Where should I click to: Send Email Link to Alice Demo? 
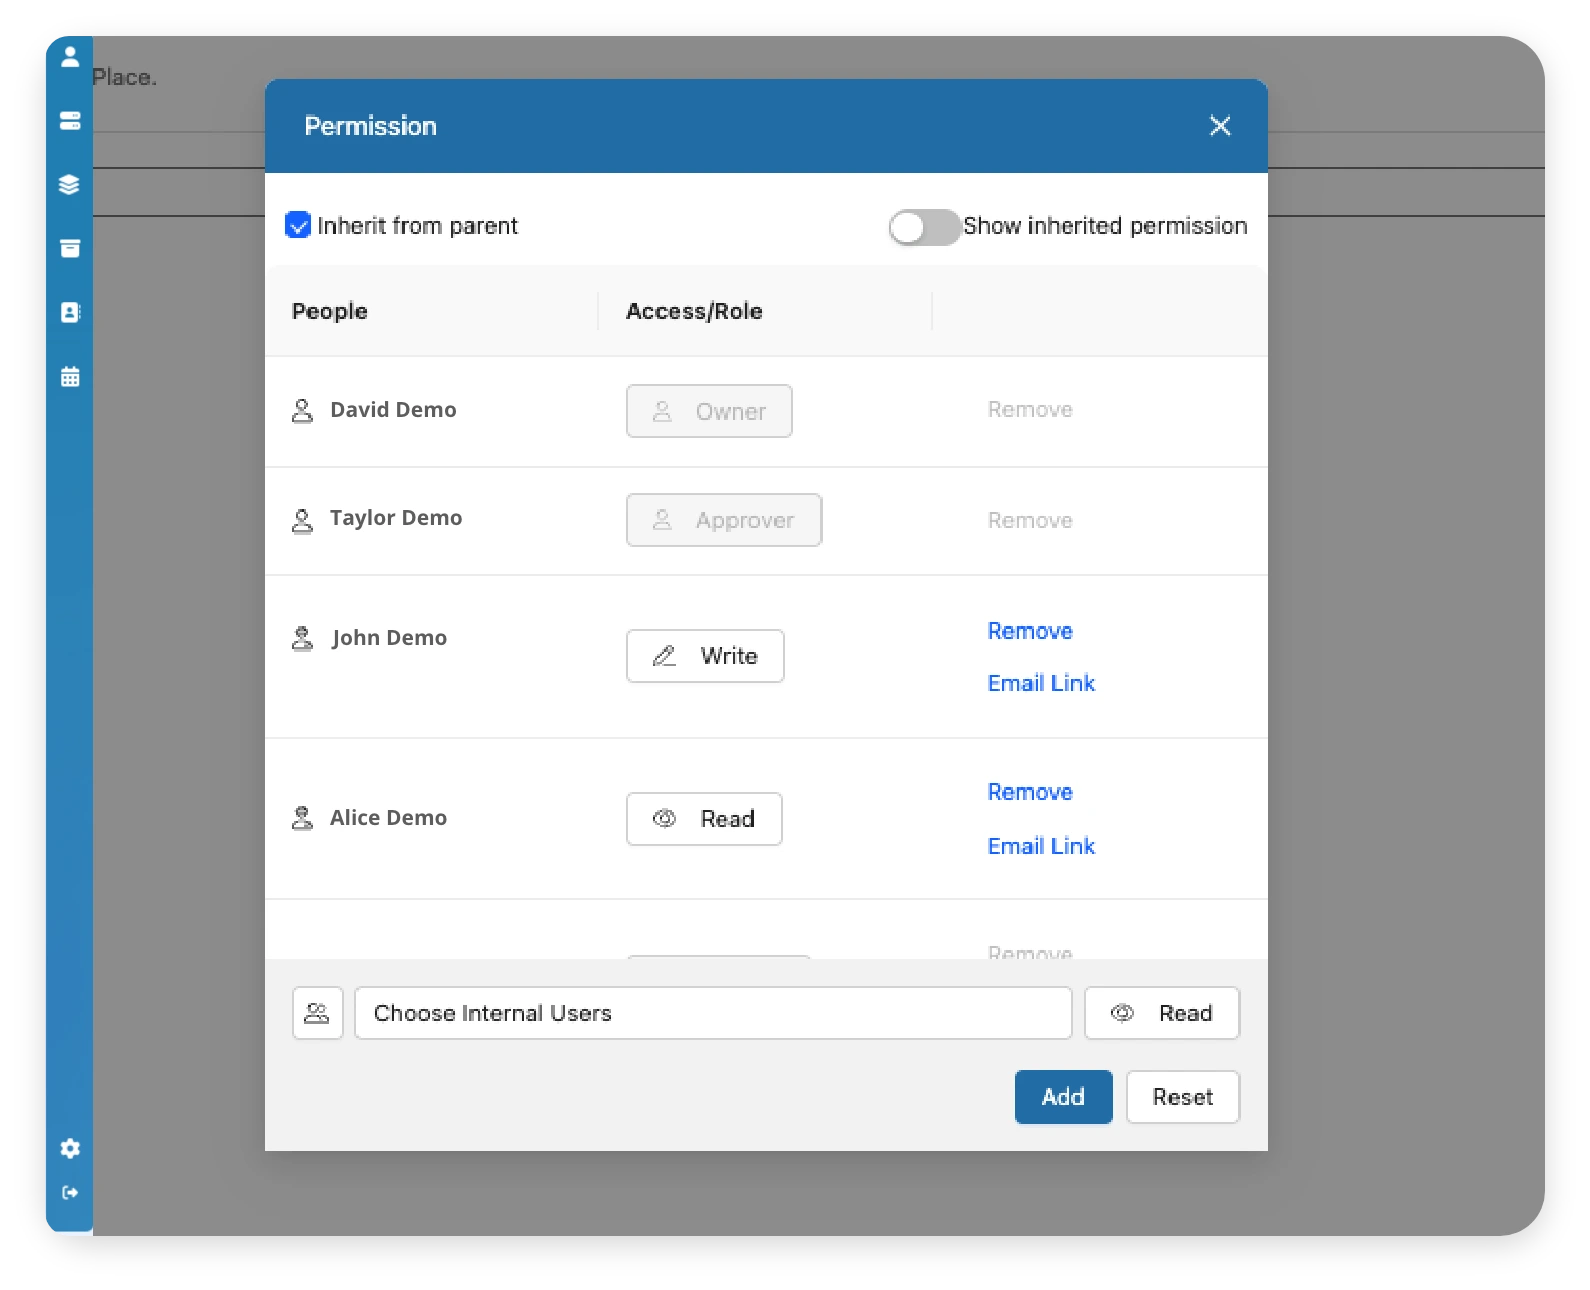pos(1041,846)
